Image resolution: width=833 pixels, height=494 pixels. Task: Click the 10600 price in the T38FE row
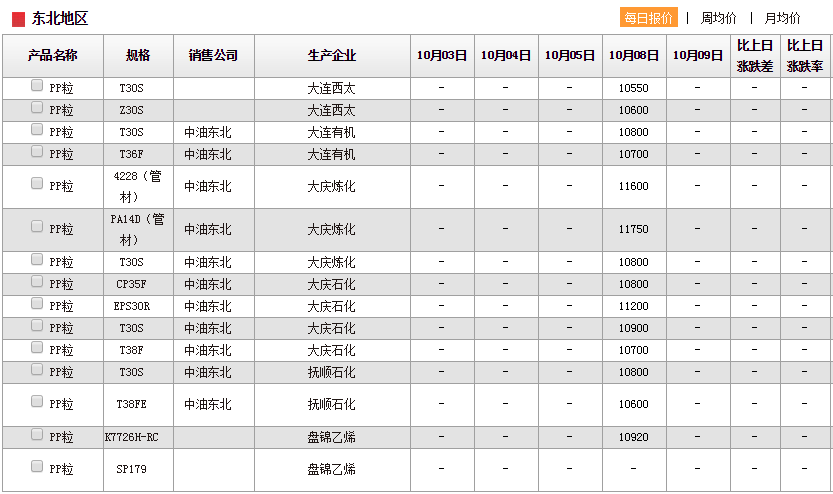634,404
